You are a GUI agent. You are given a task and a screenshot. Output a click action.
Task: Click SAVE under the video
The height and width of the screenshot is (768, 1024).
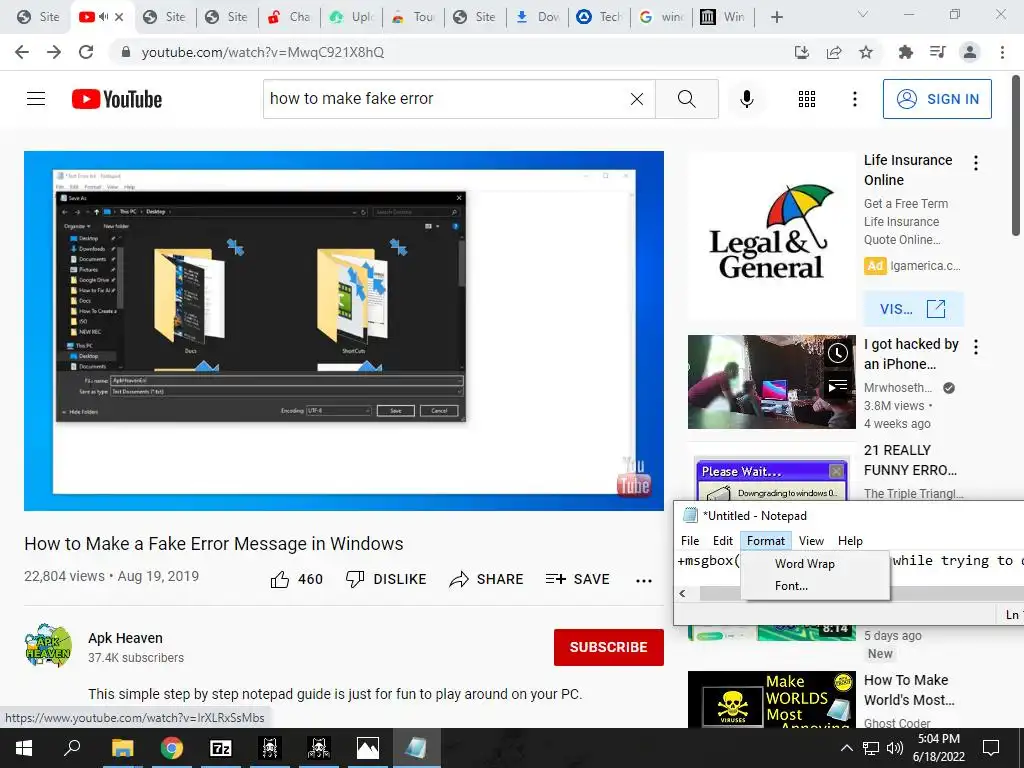tap(577, 579)
